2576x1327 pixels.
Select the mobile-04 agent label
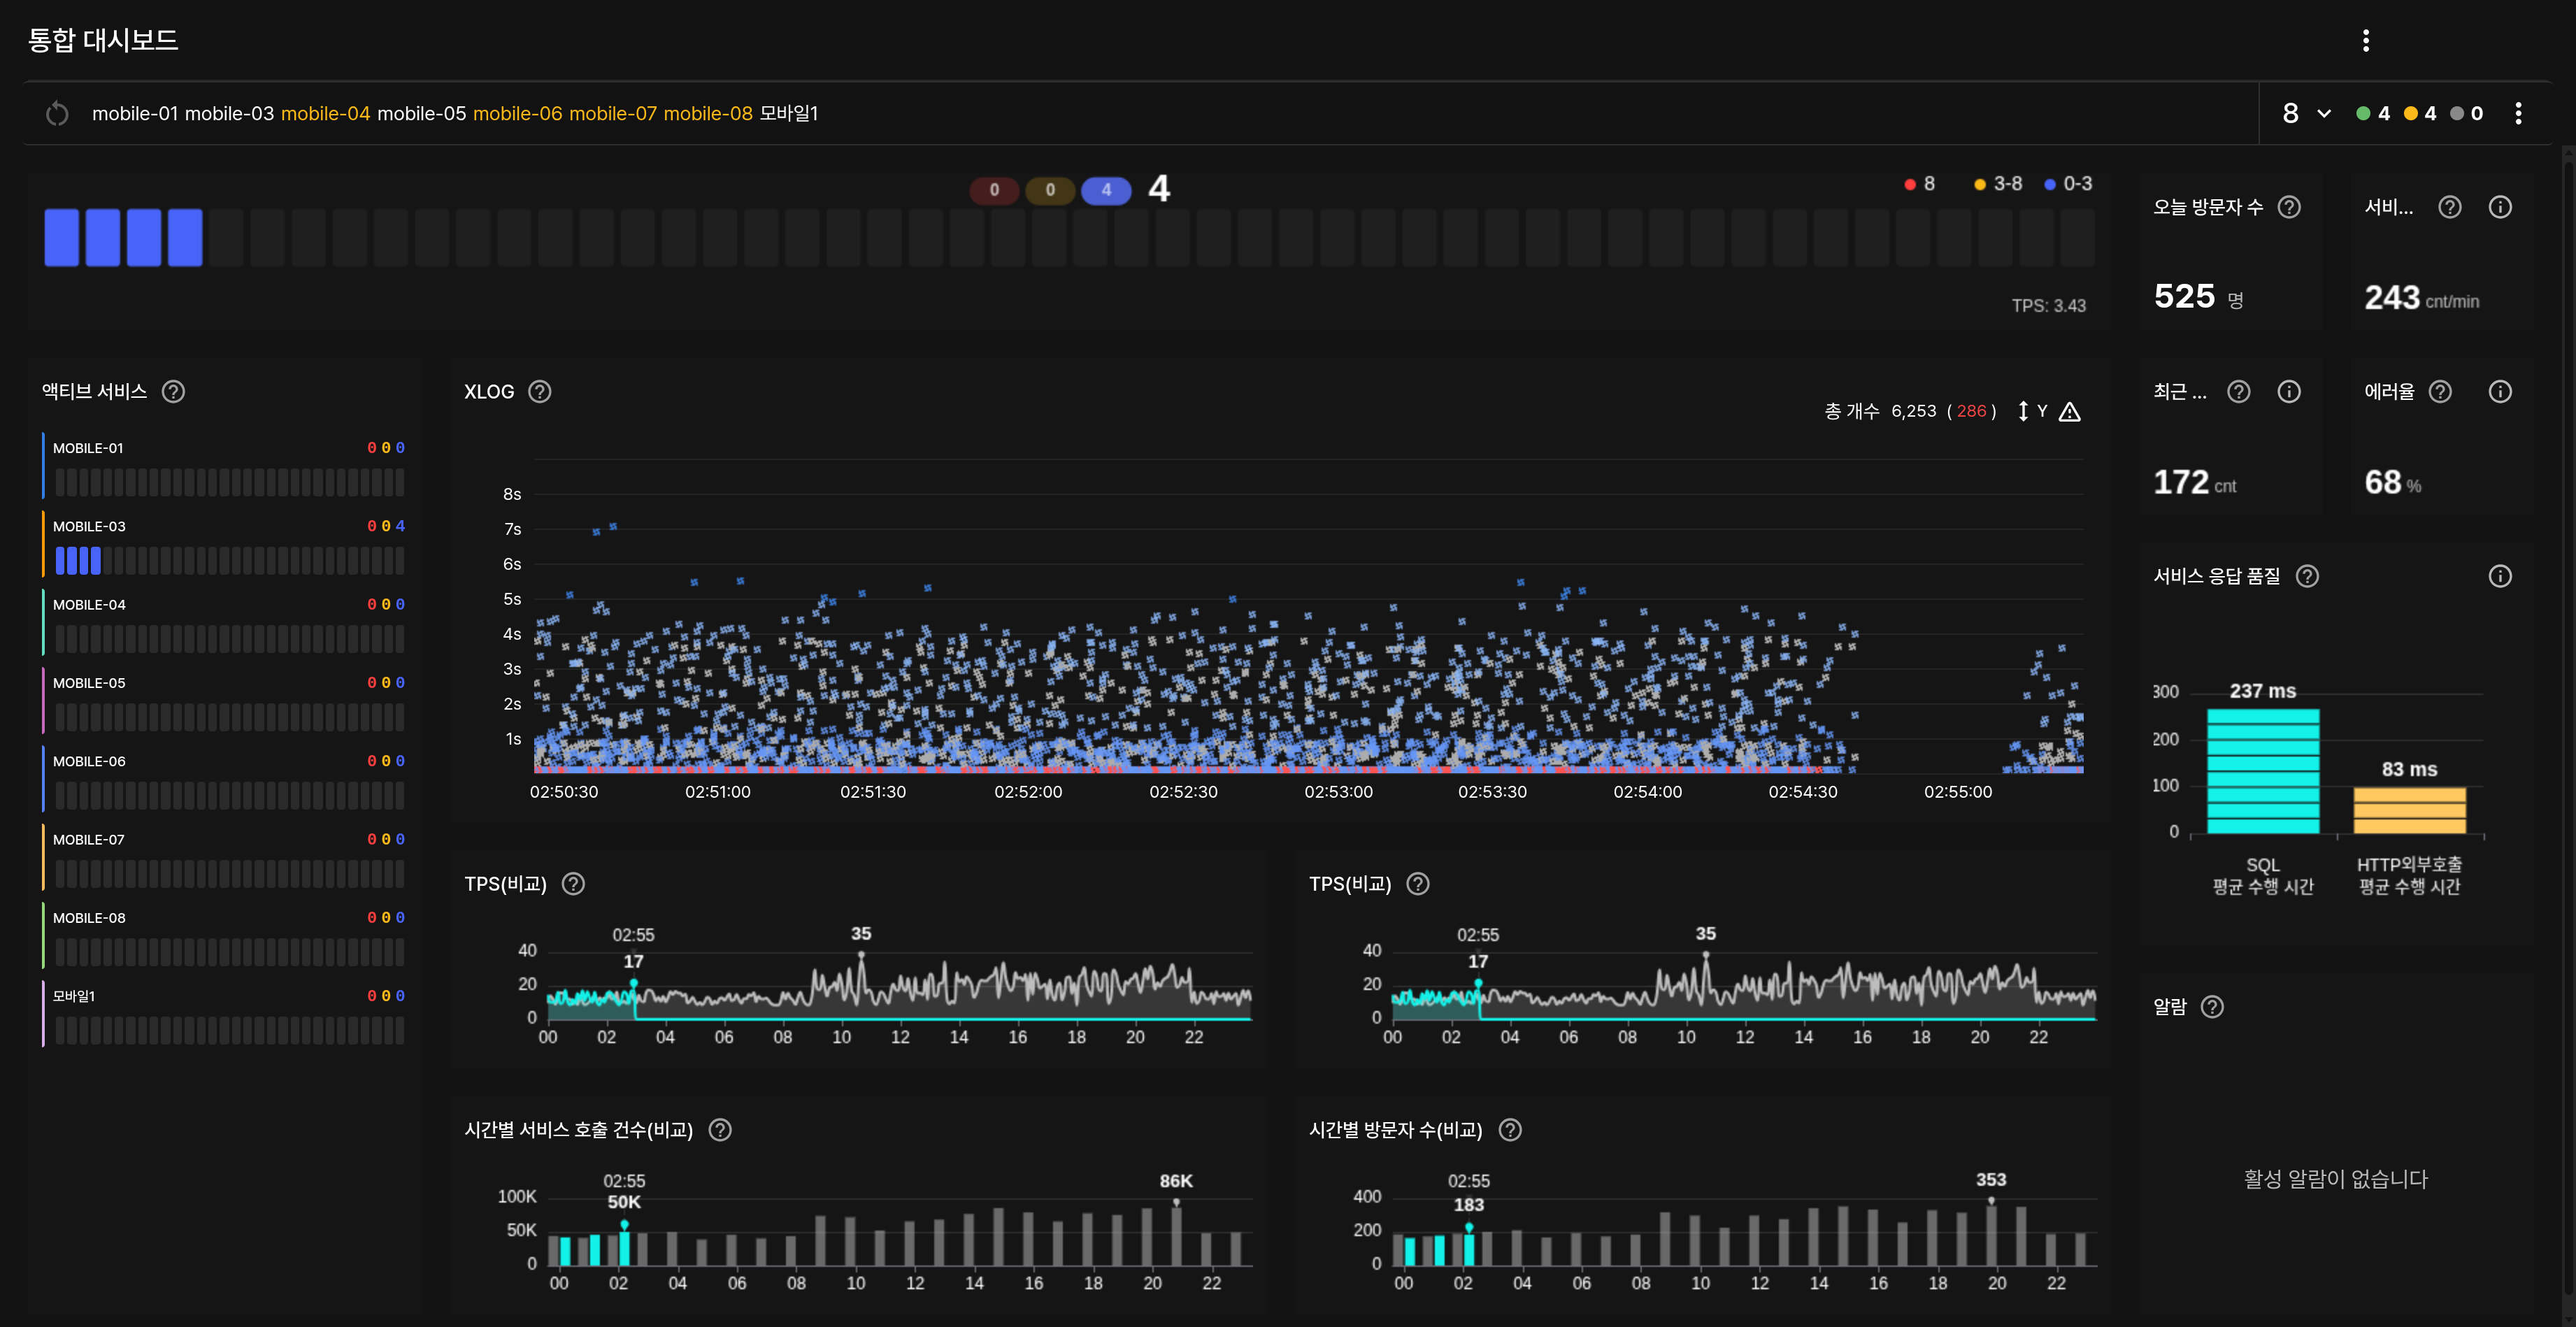pos(325,114)
